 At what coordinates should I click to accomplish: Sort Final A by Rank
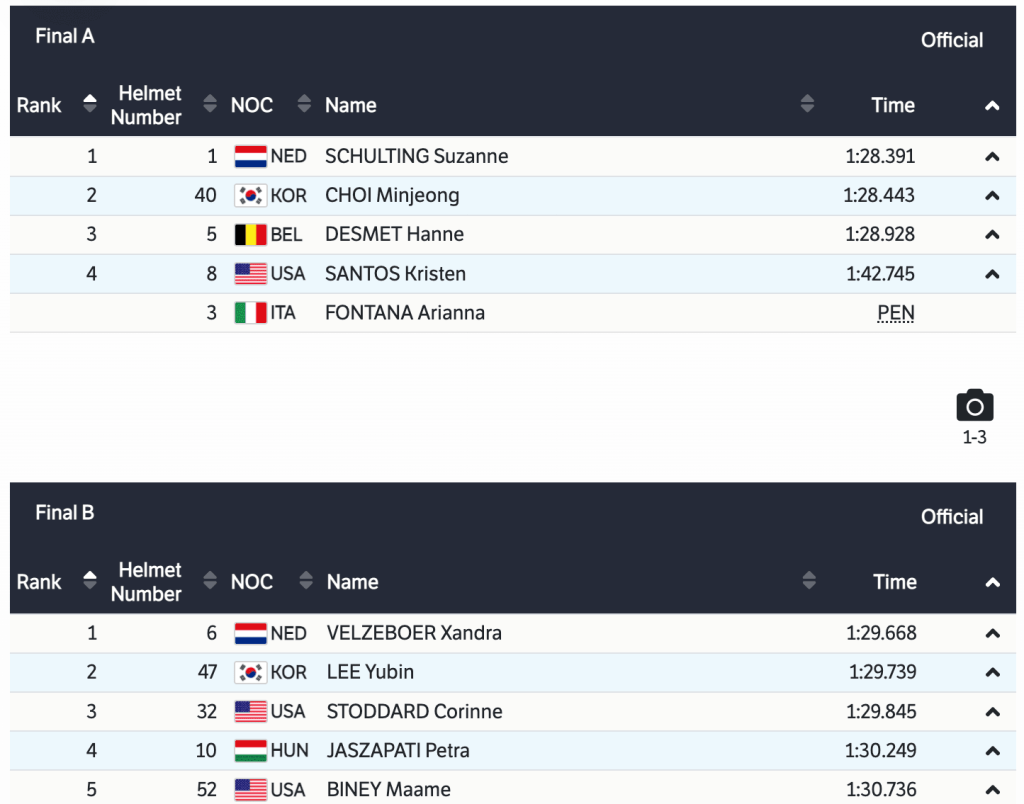coord(90,105)
